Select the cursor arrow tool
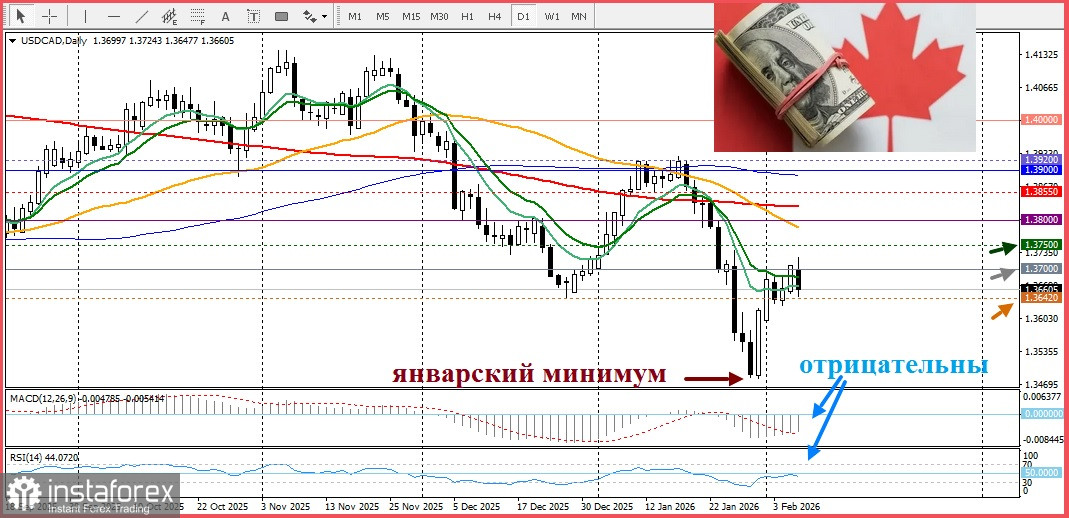Viewport: 1069px width, 518px height. pyautogui.click(x=22, y=16)
